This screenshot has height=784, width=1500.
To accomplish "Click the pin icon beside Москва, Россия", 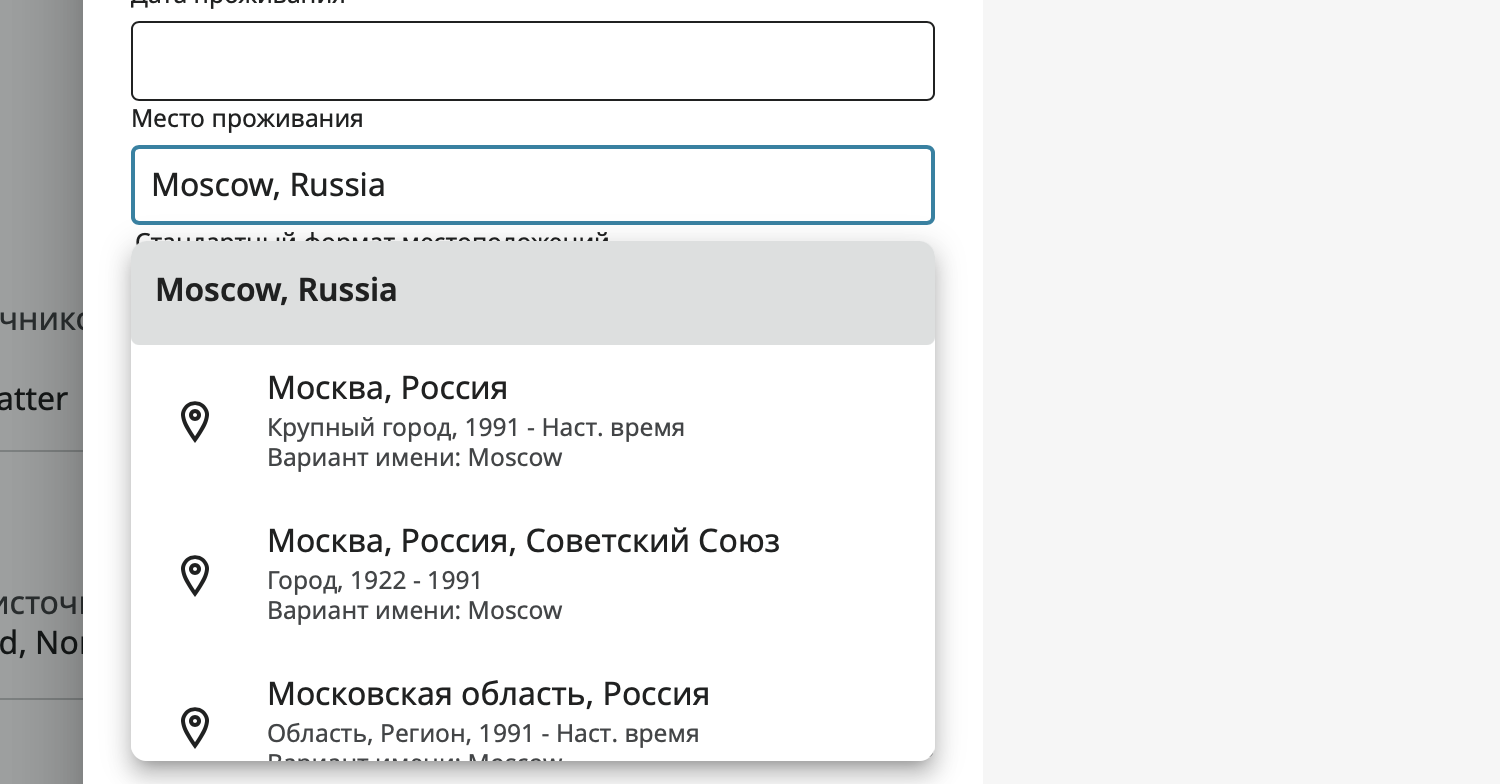I will 194,422.
